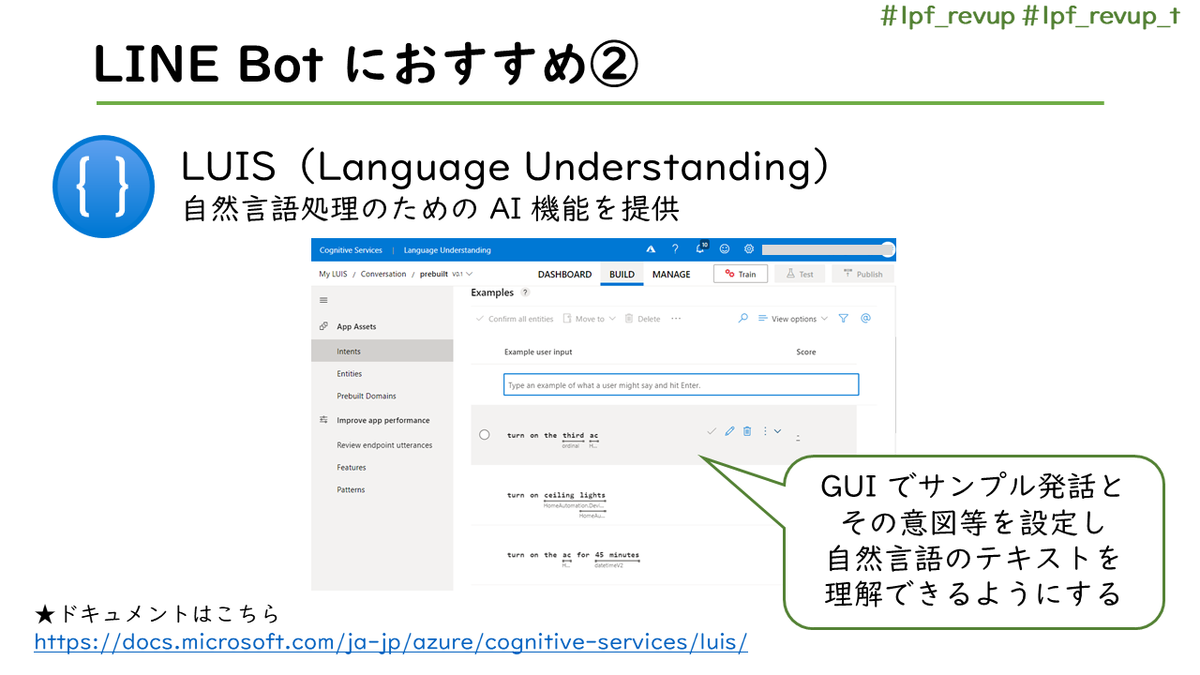The image size is (1200, 675).
Task: Click the @ entity filter icon
Action: tap(866, 318)
